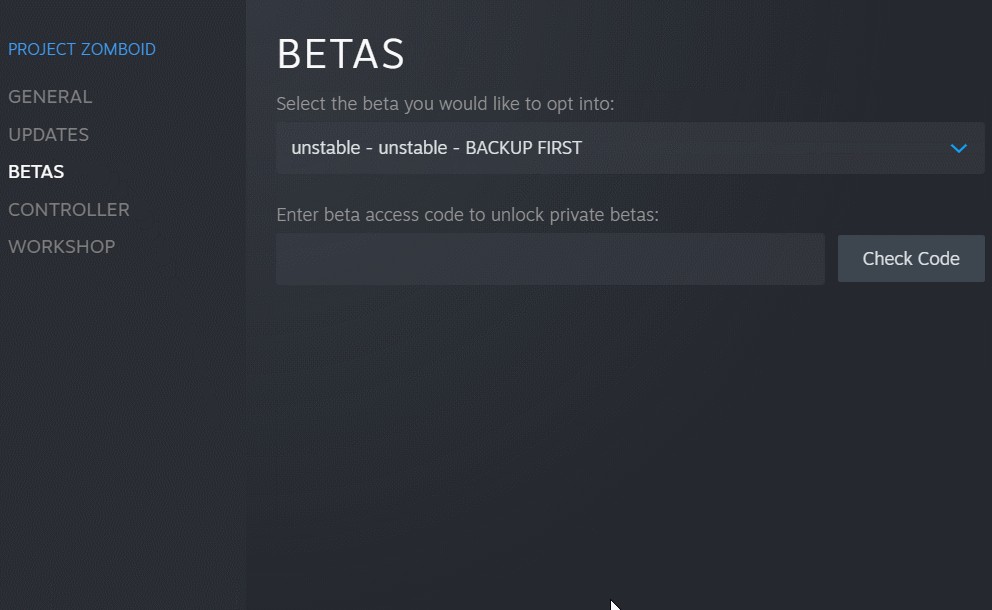Click 'BACKUP FIRST' in the beta selector
This screenshot has width=992, height=610.
pos(523,148)
